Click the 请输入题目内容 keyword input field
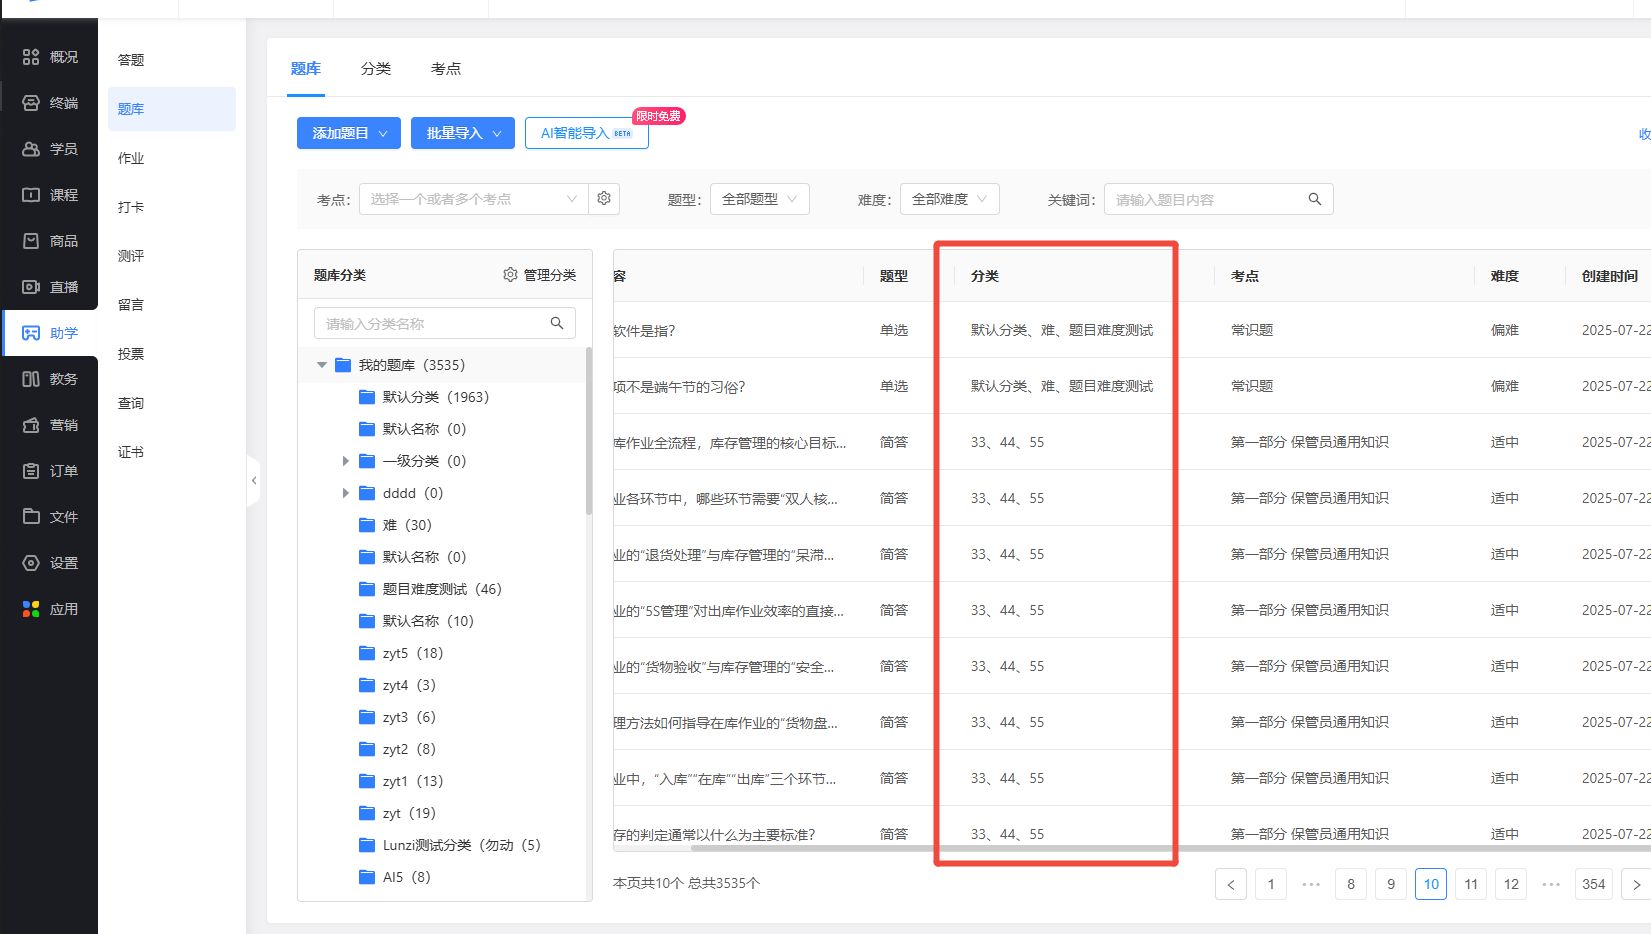1651x934 pixels. (1205, 199)
